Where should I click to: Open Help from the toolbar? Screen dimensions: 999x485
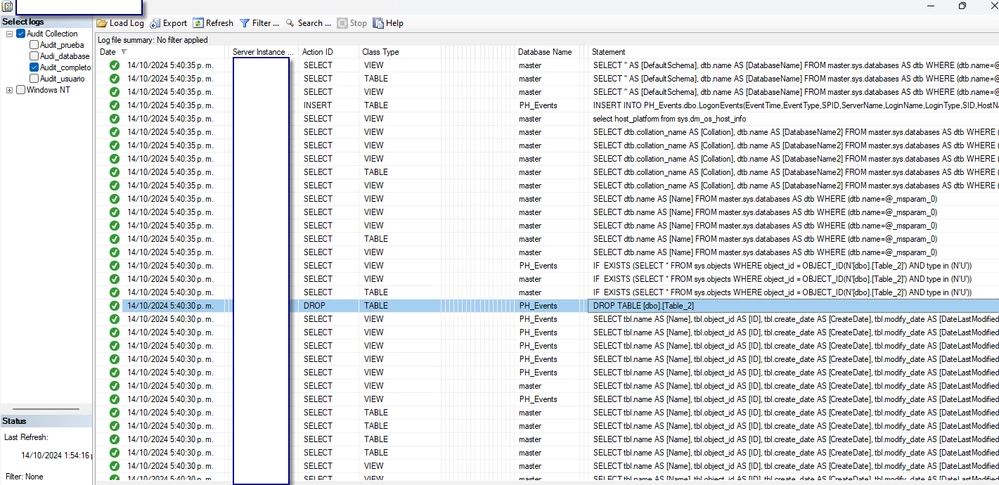point(388,23)
